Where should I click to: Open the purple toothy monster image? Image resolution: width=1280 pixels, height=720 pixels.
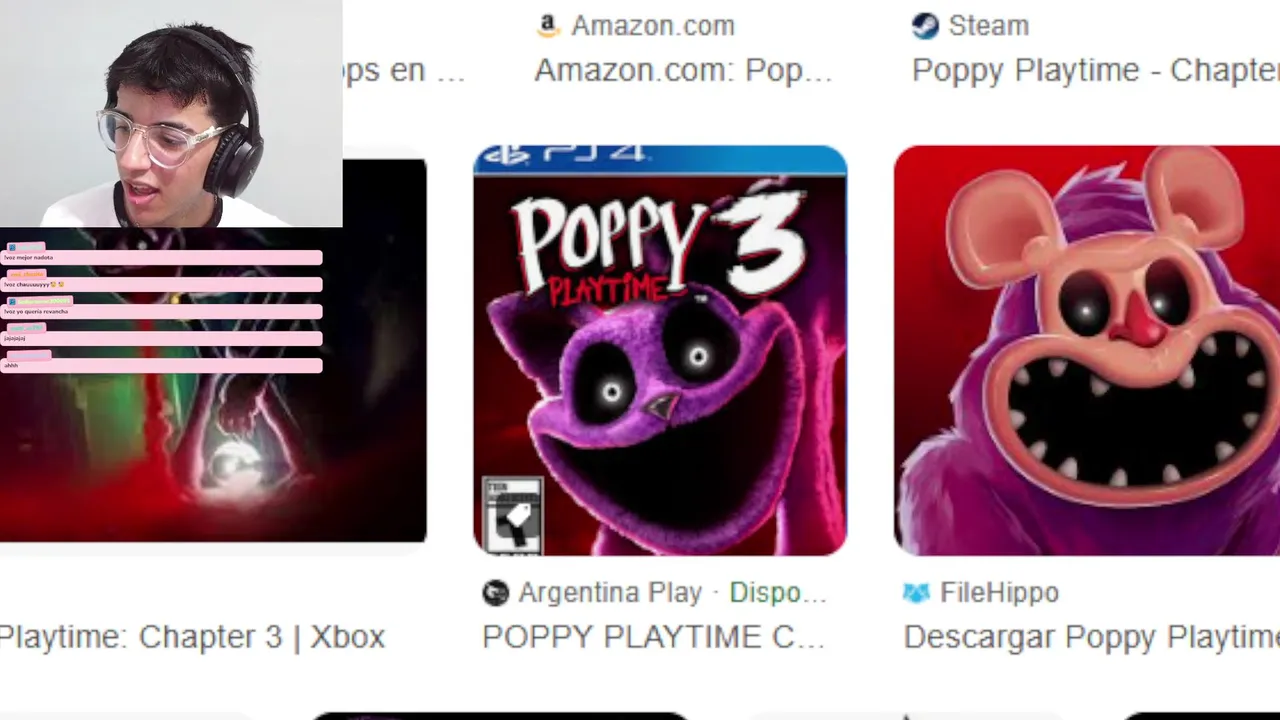(x=1087, y=350)
